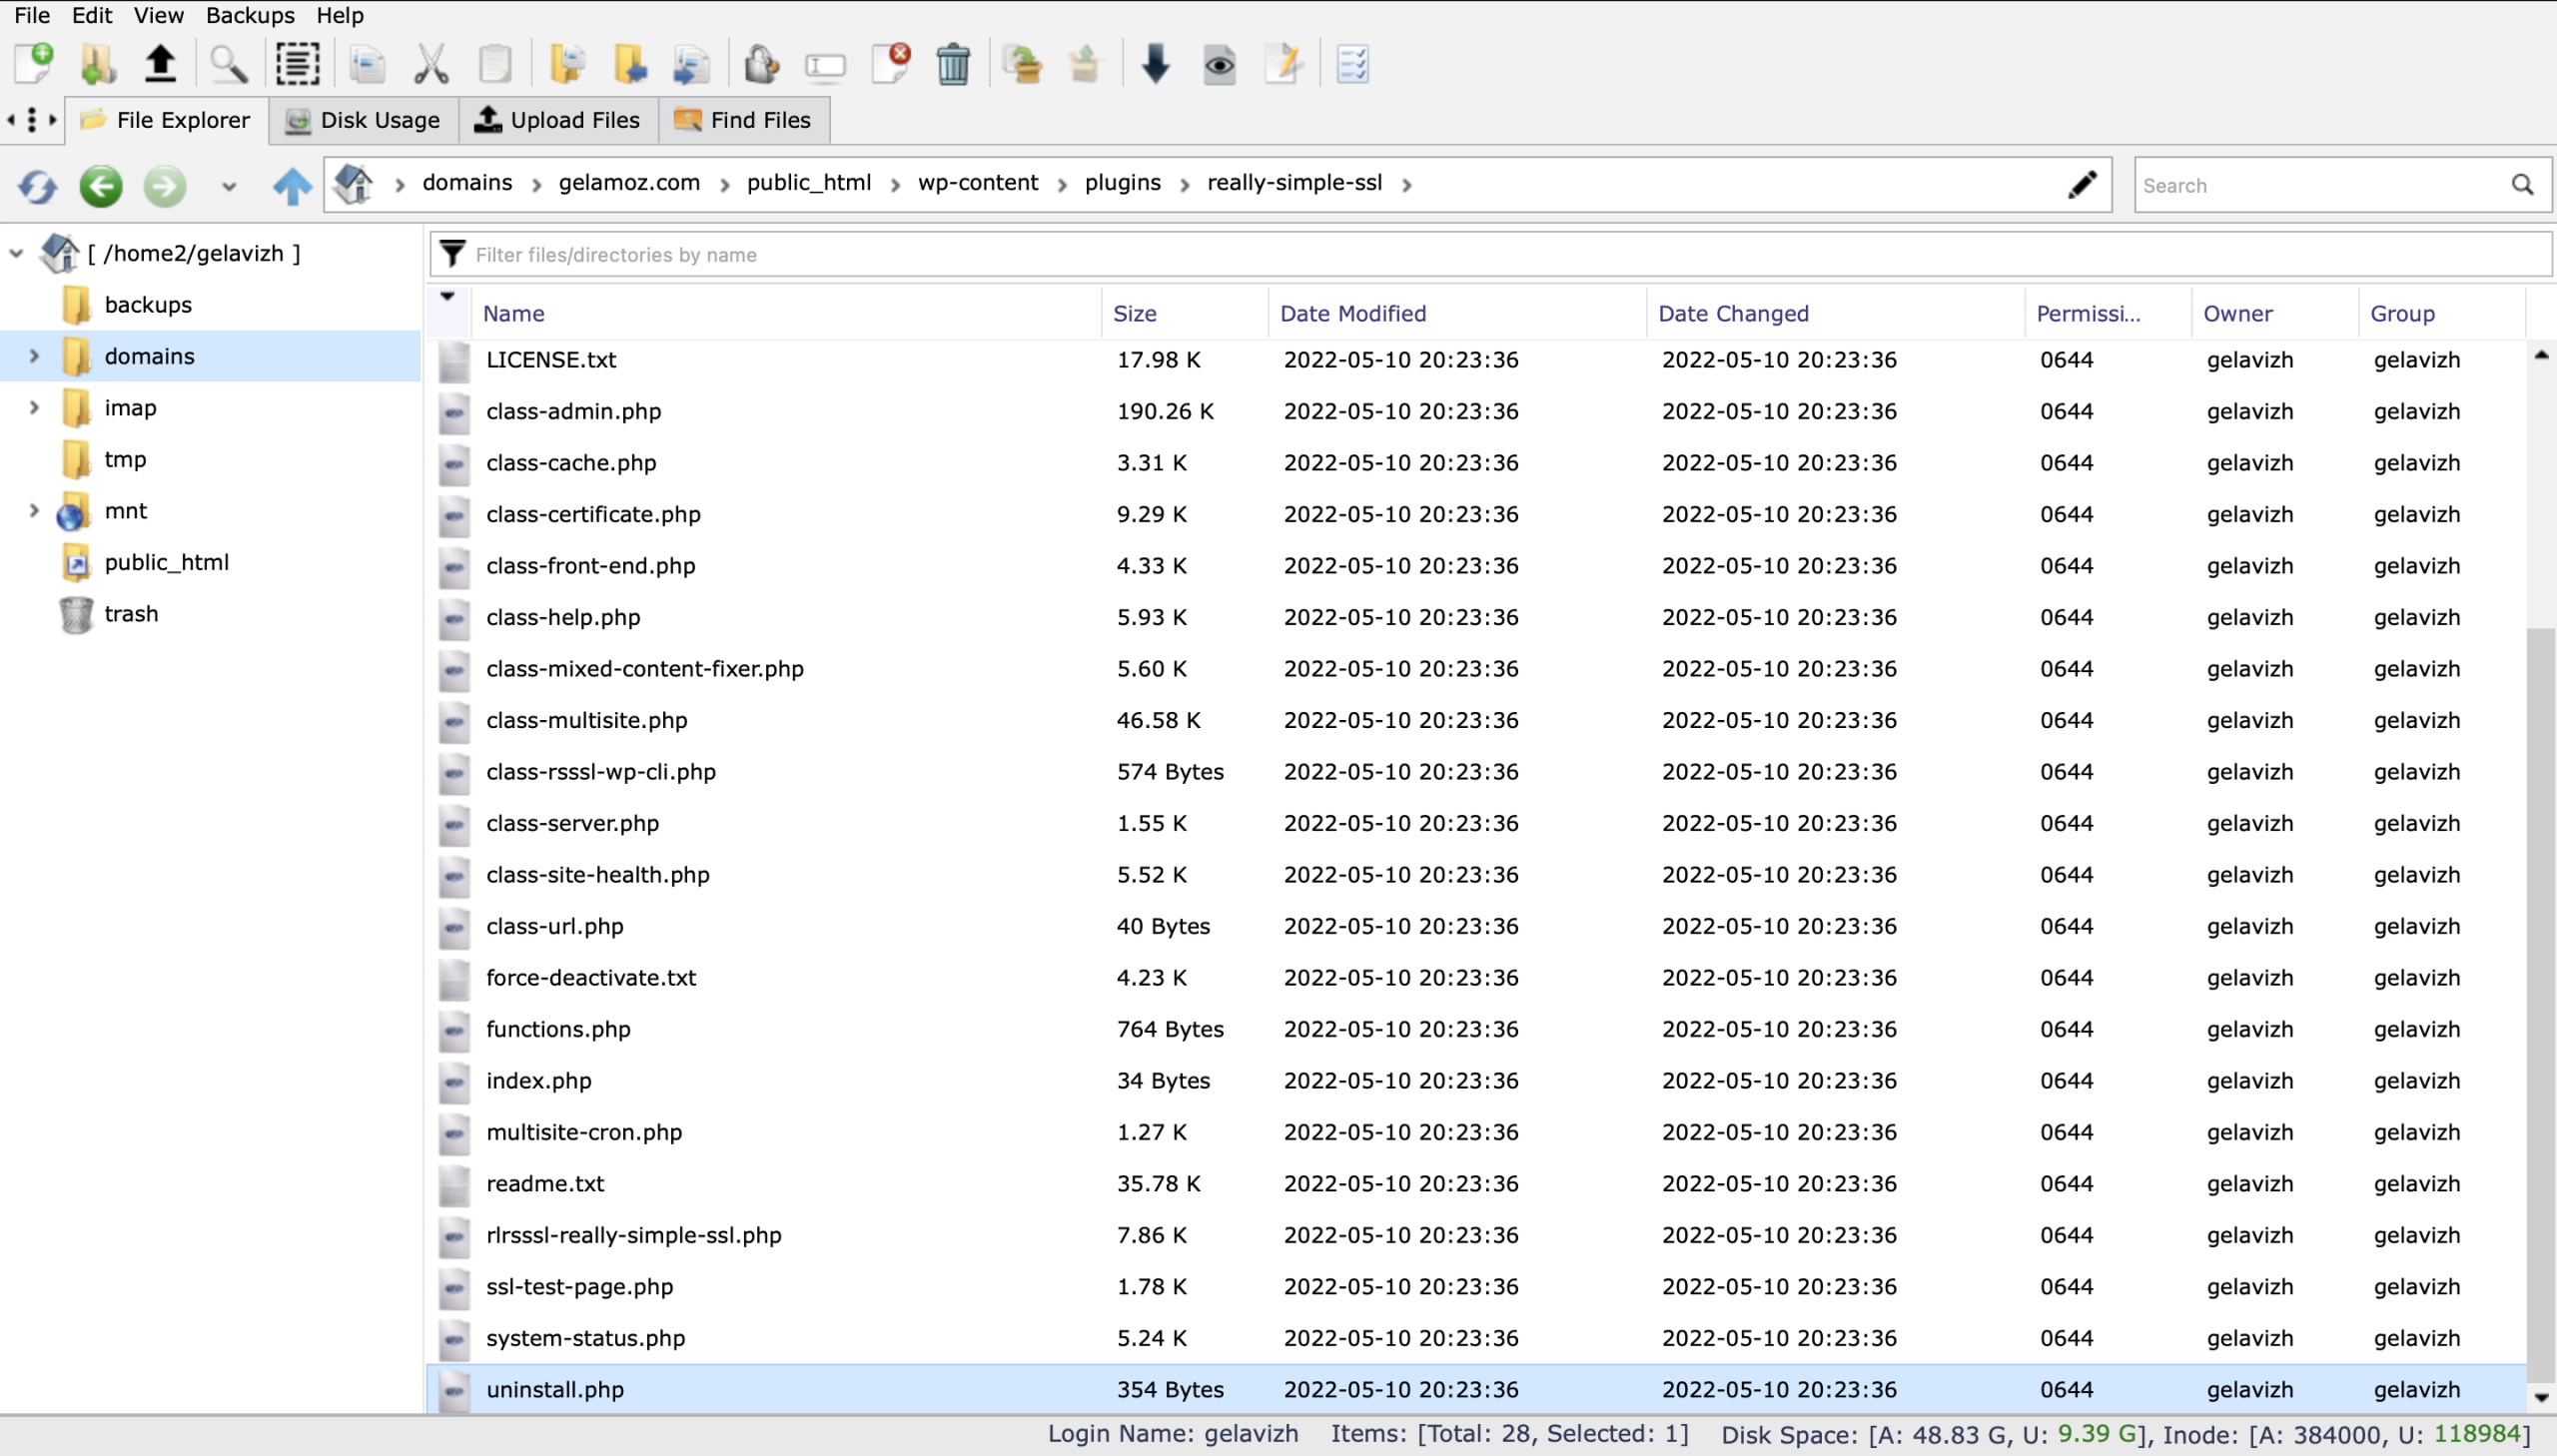The width and height of the screenshot is (2557, 1456).
Task: Click public_html in the breadcrumb path
Action: [809, 183]
